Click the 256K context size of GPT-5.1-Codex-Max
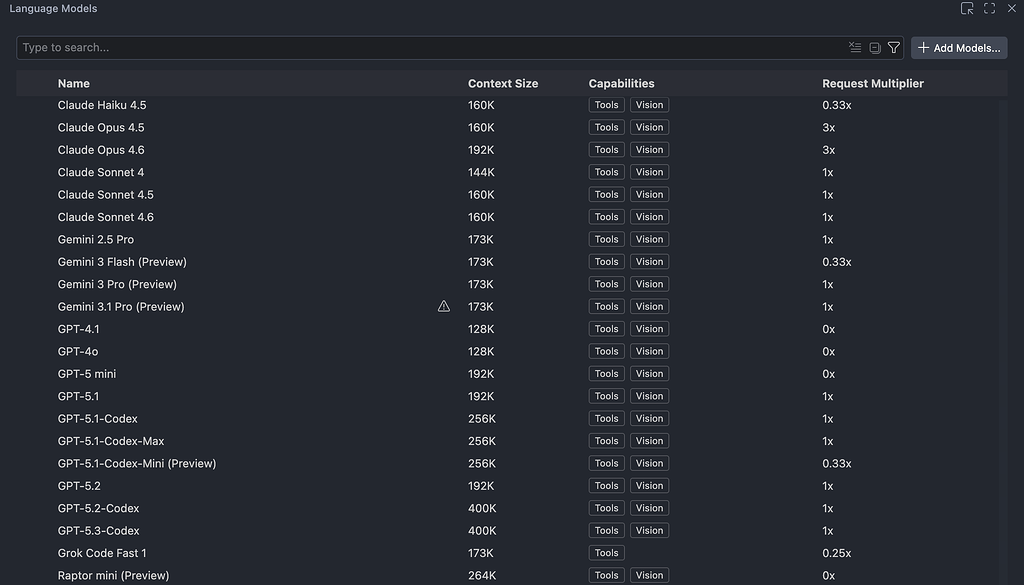This screenshot has height=585, width=1024. (x=482, y=441)
